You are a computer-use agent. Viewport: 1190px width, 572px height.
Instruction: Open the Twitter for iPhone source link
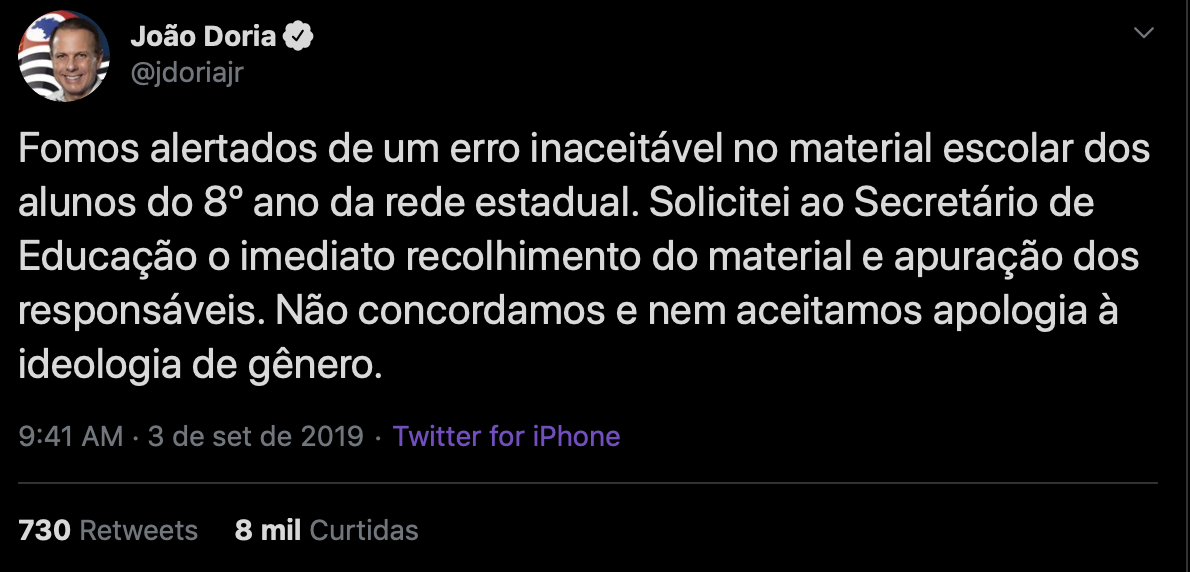click(x=506, y=437)
